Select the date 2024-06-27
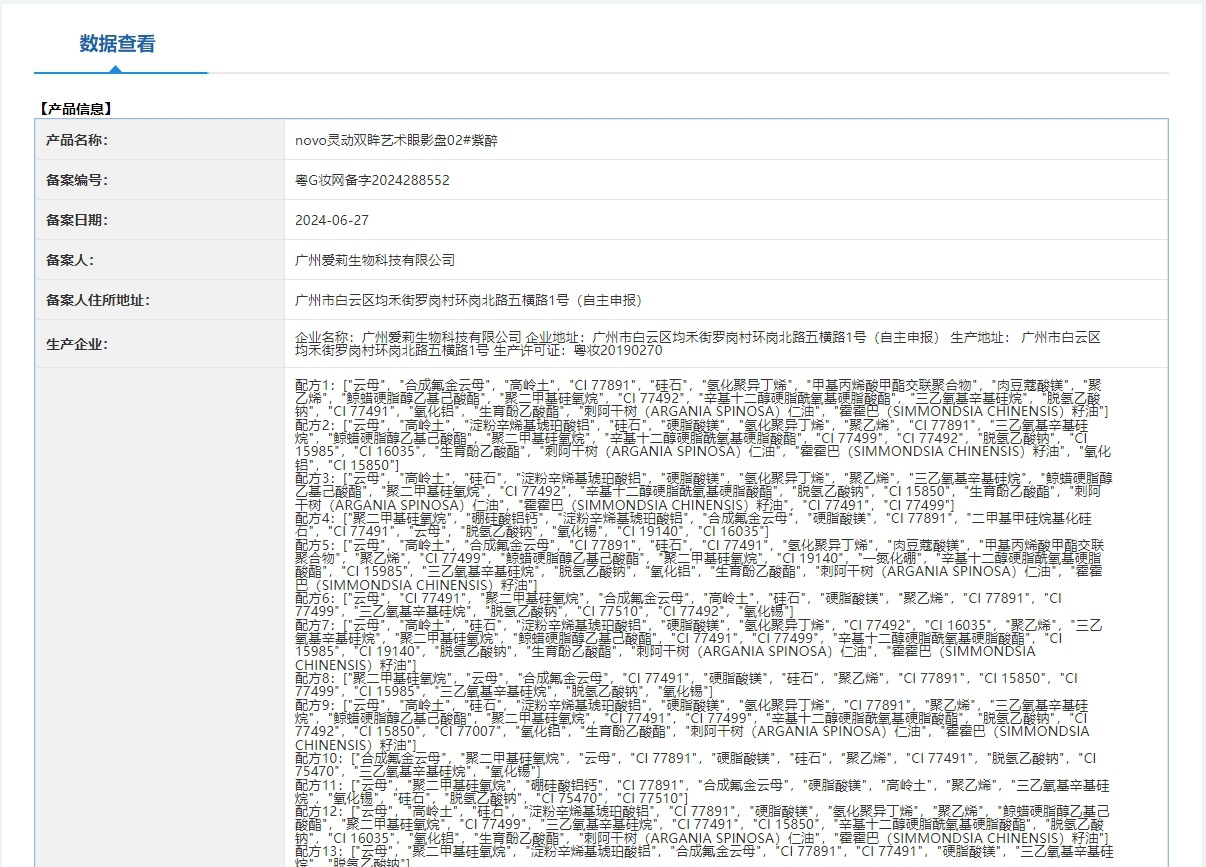This screenshot has width=1206, height=867. point(332,220)
